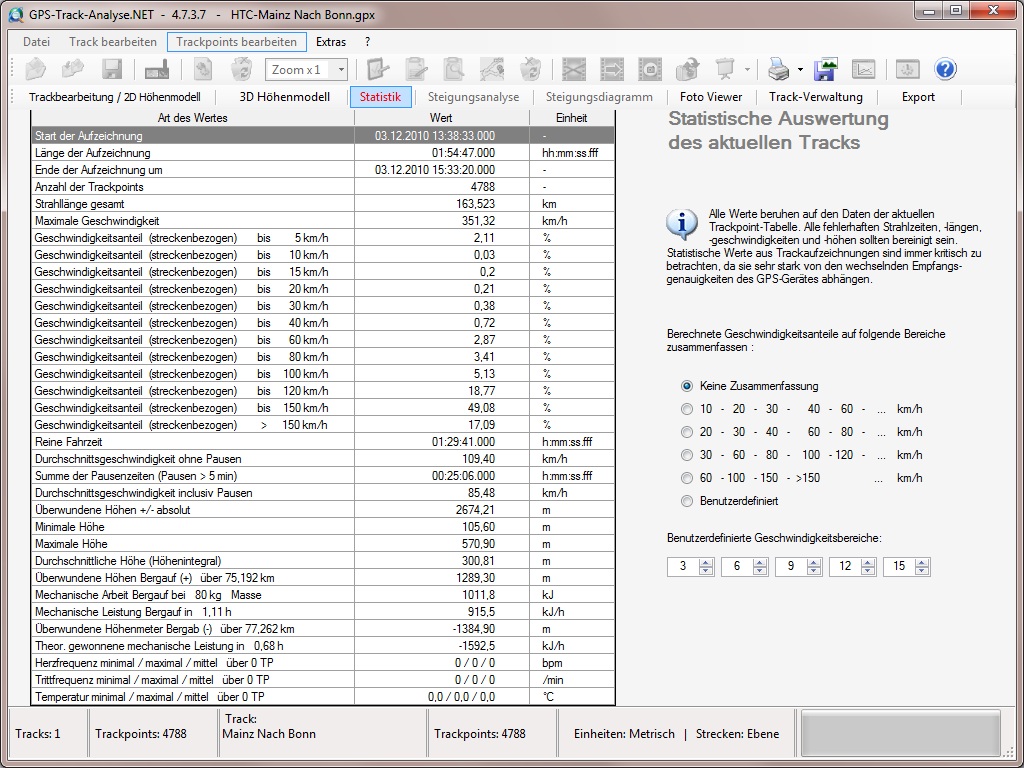This screenshot has height=768, width=1024.
Task: Select the 'Keine Zusammenfassung' radio option
Action: [x=687, y=386]
